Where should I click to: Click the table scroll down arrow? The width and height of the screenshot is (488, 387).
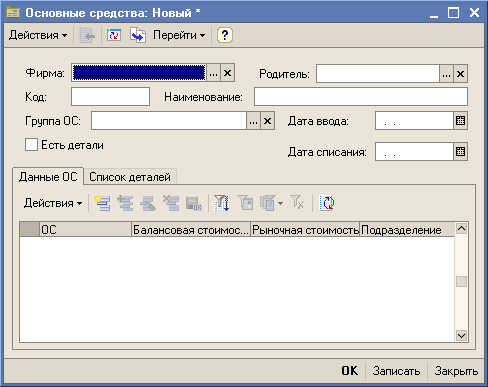[x=461, y=335]
